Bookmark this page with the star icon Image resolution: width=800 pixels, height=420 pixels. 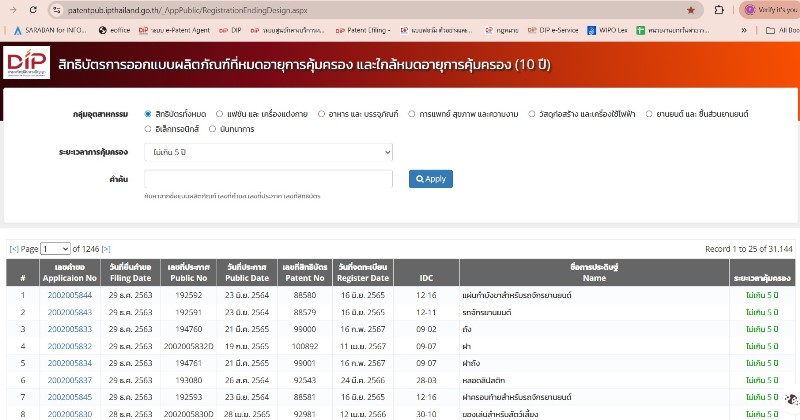(x=691, y=9)
